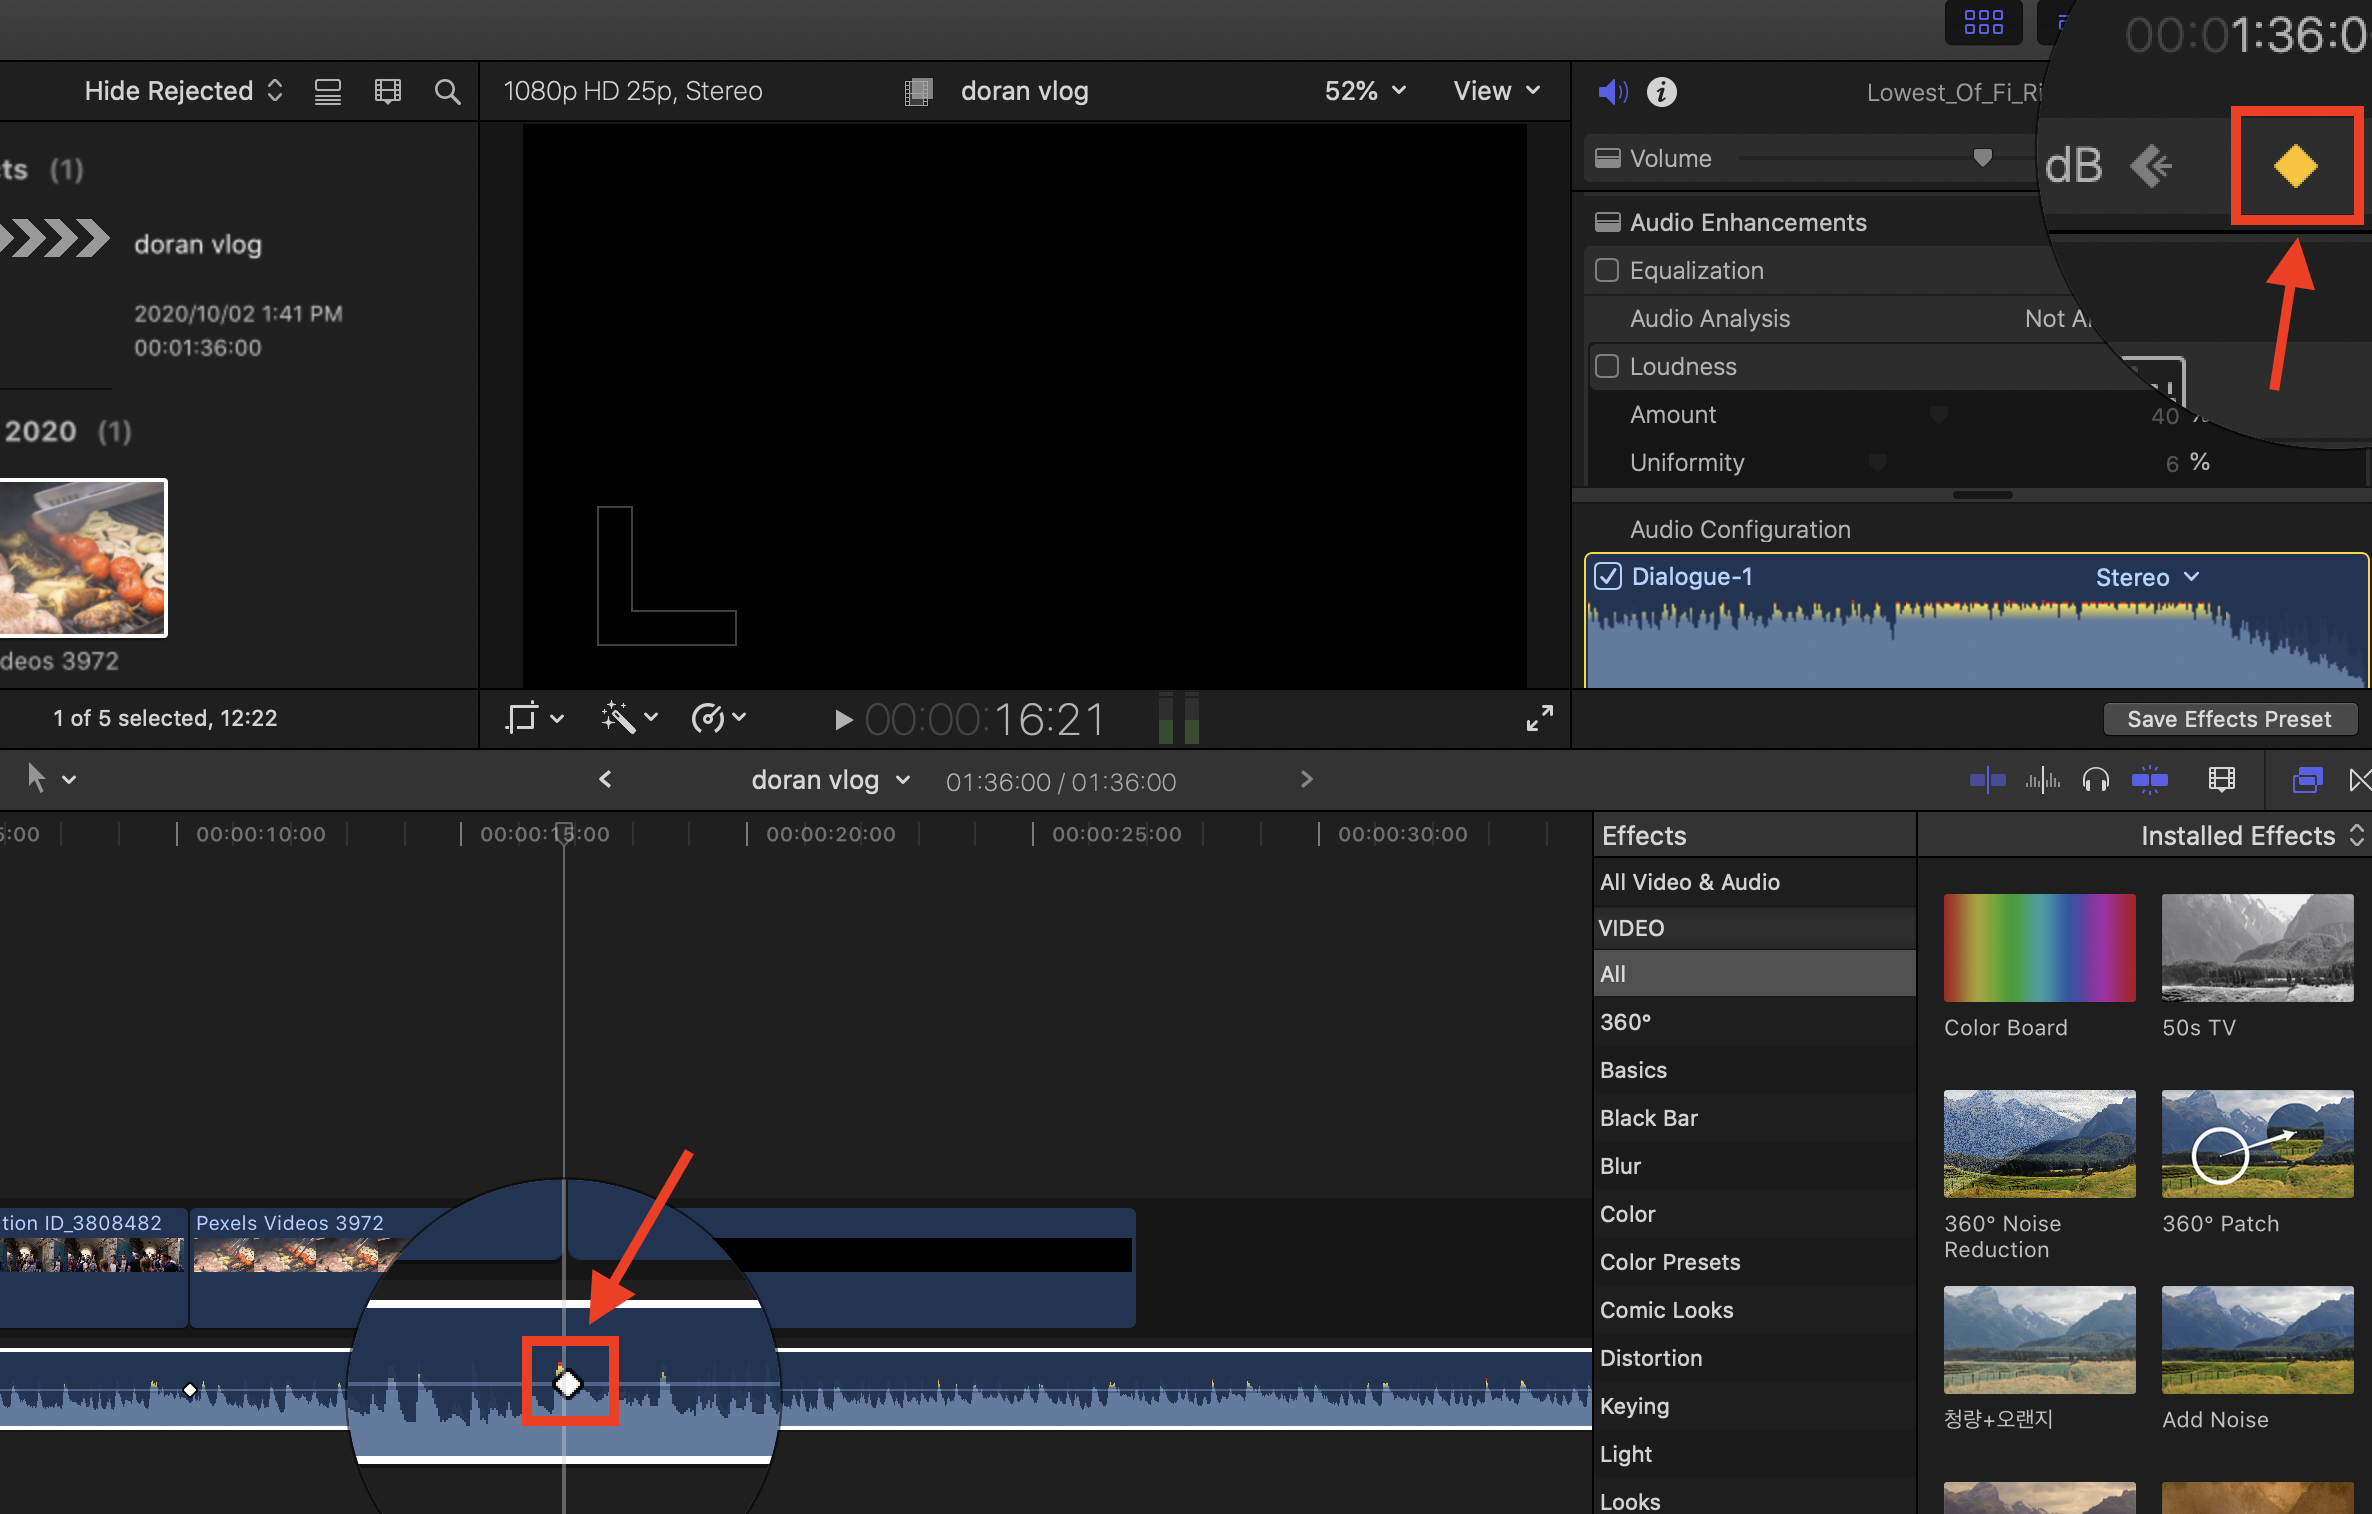The image size is (2372, 1514).
Task: Click Save Effects Preset button
Action: [x=2229, y=719]
